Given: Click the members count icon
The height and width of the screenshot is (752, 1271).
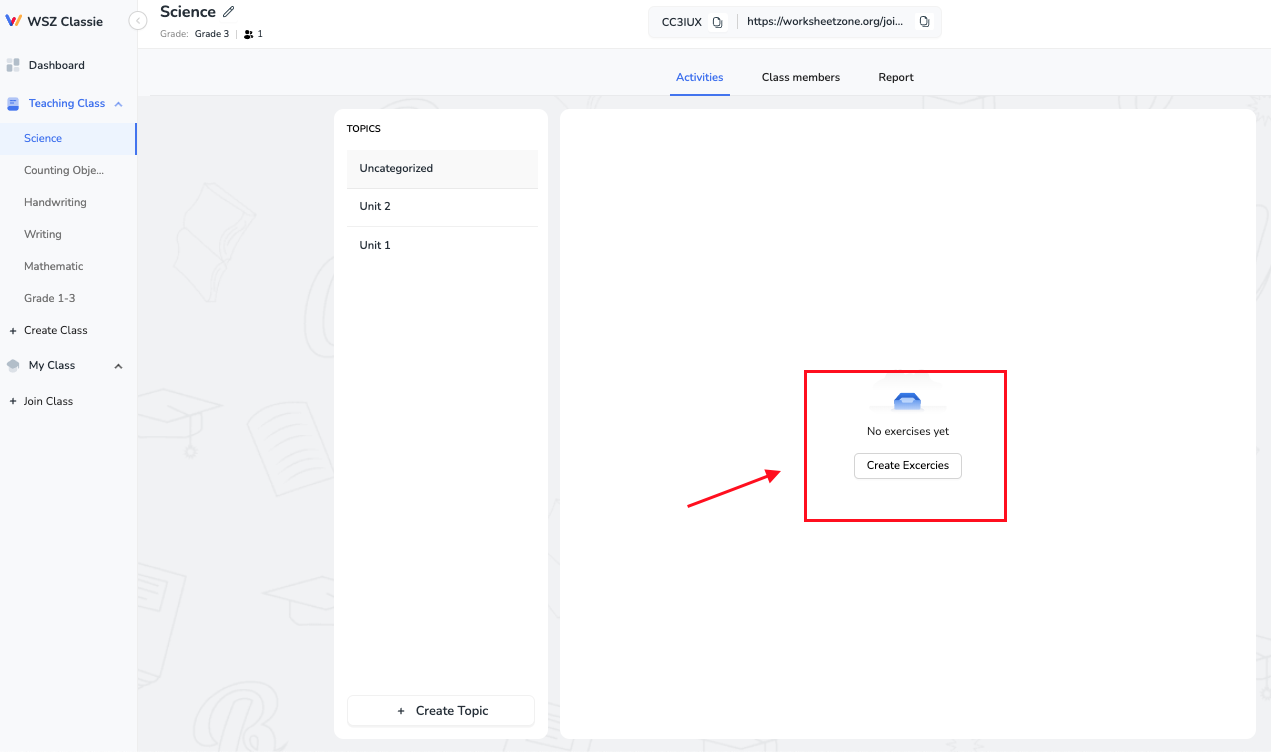Looking at the screenshot, I should coord(248,34).
